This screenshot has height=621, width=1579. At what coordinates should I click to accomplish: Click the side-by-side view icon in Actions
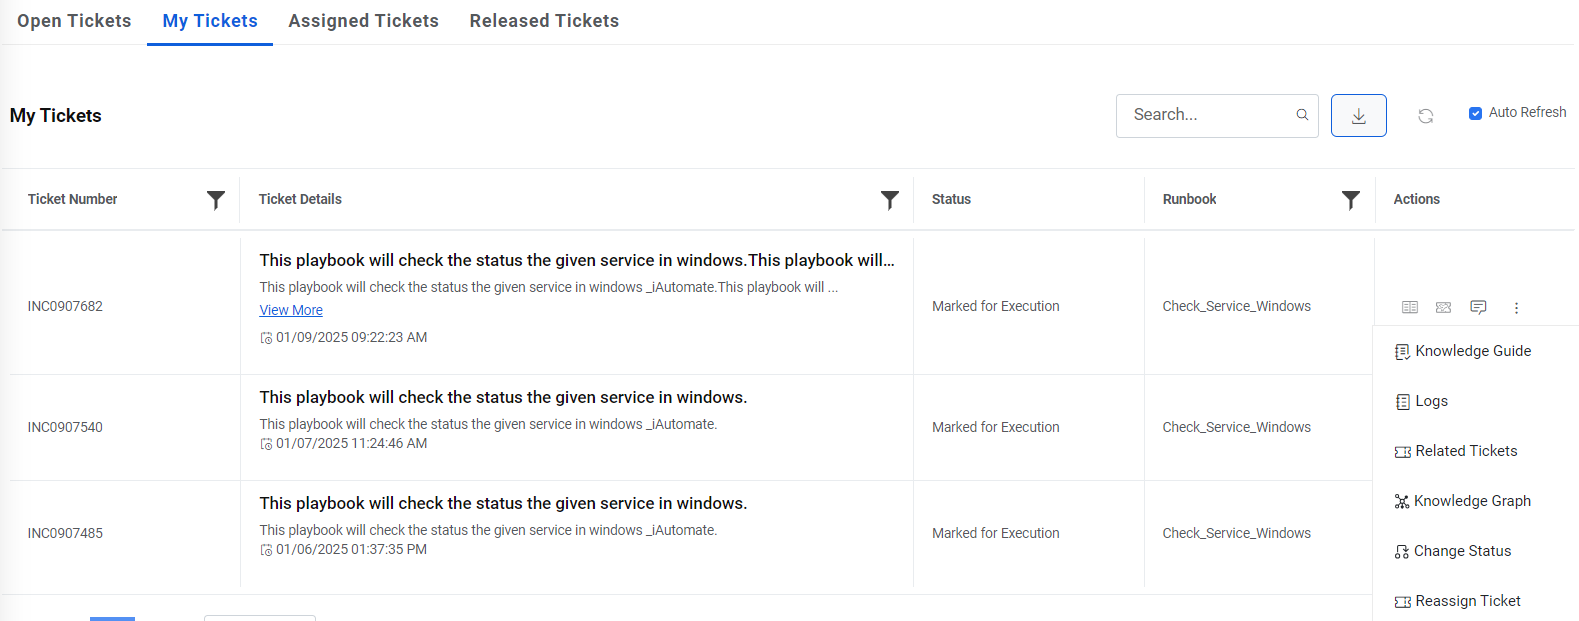coord(1410,307)
